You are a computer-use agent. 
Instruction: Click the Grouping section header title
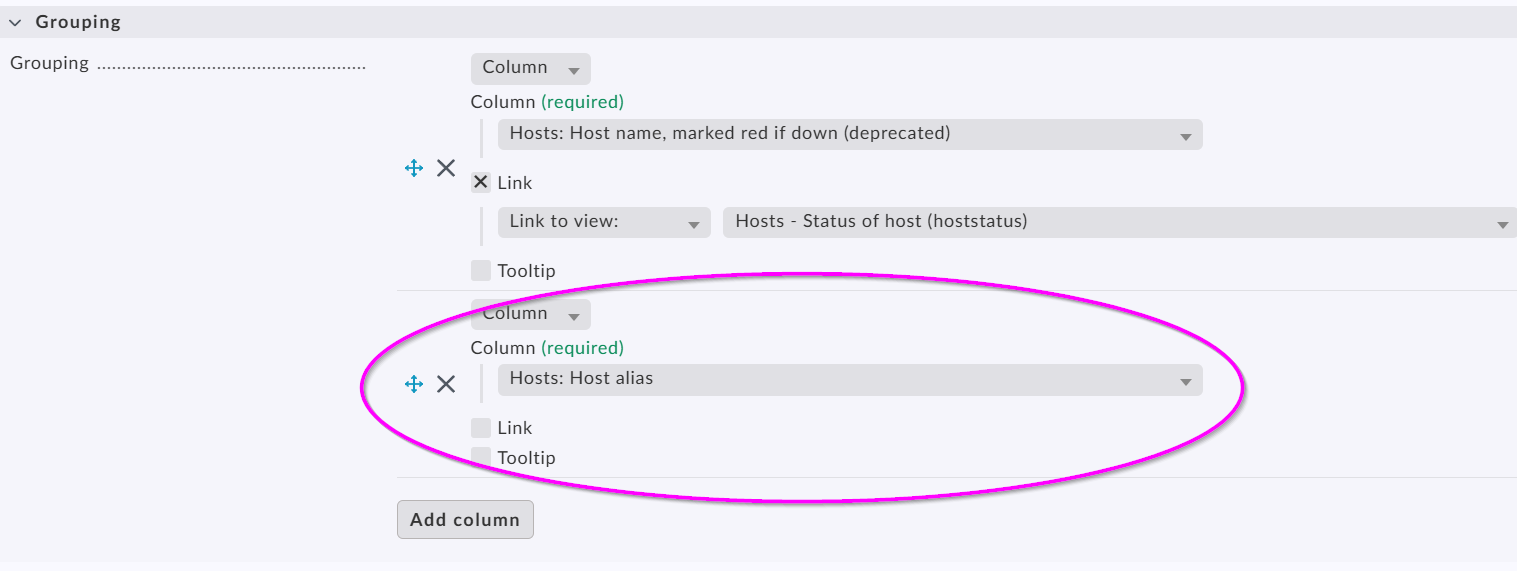click(x=78, y=22)
